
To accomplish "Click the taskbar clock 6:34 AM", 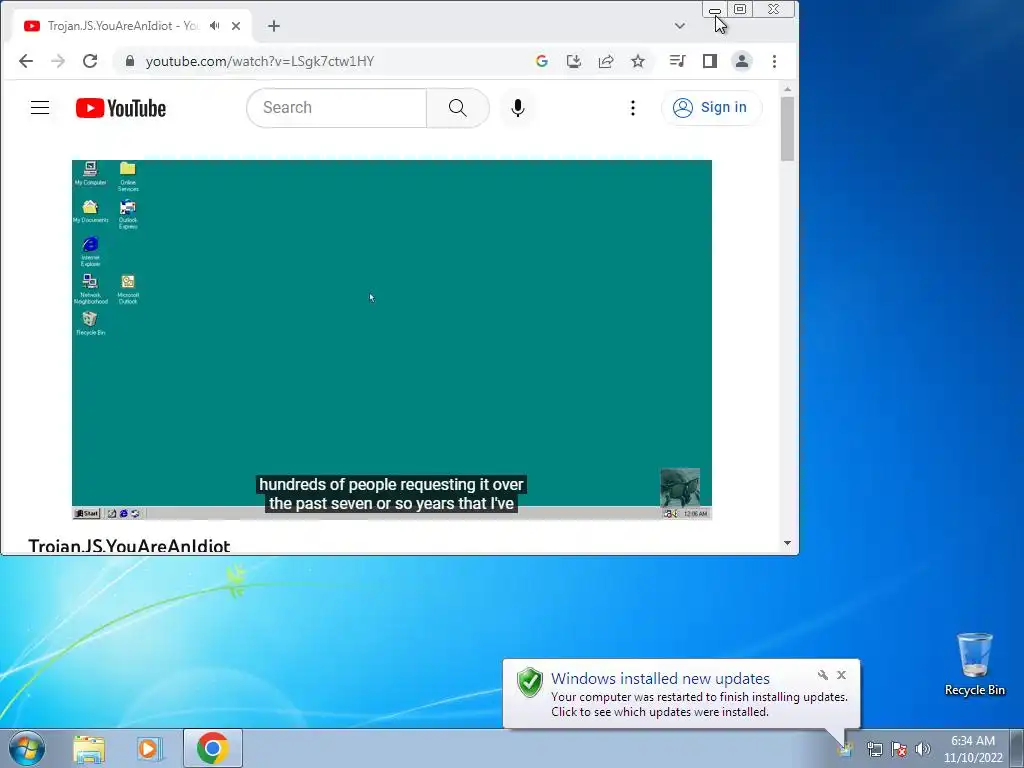I will tap(972, 749).
